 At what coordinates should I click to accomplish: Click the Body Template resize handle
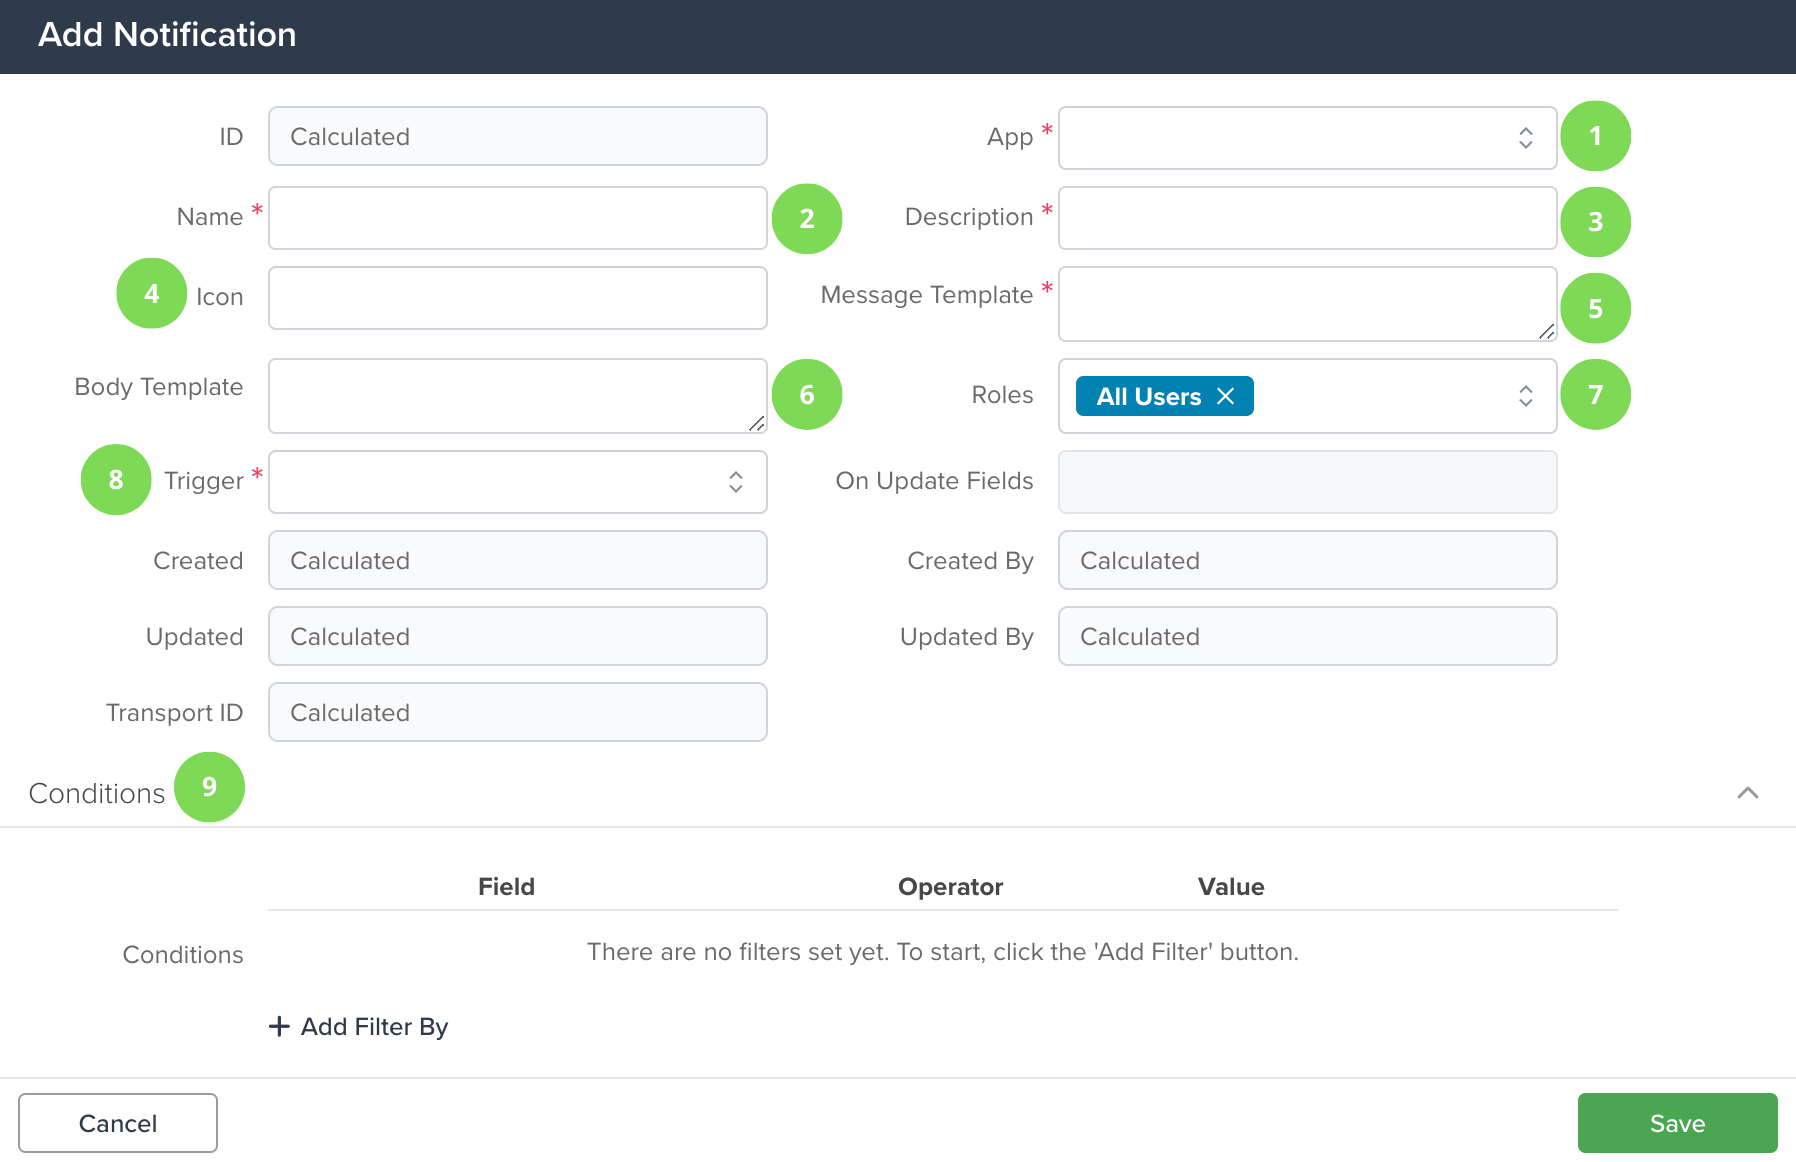756,423
